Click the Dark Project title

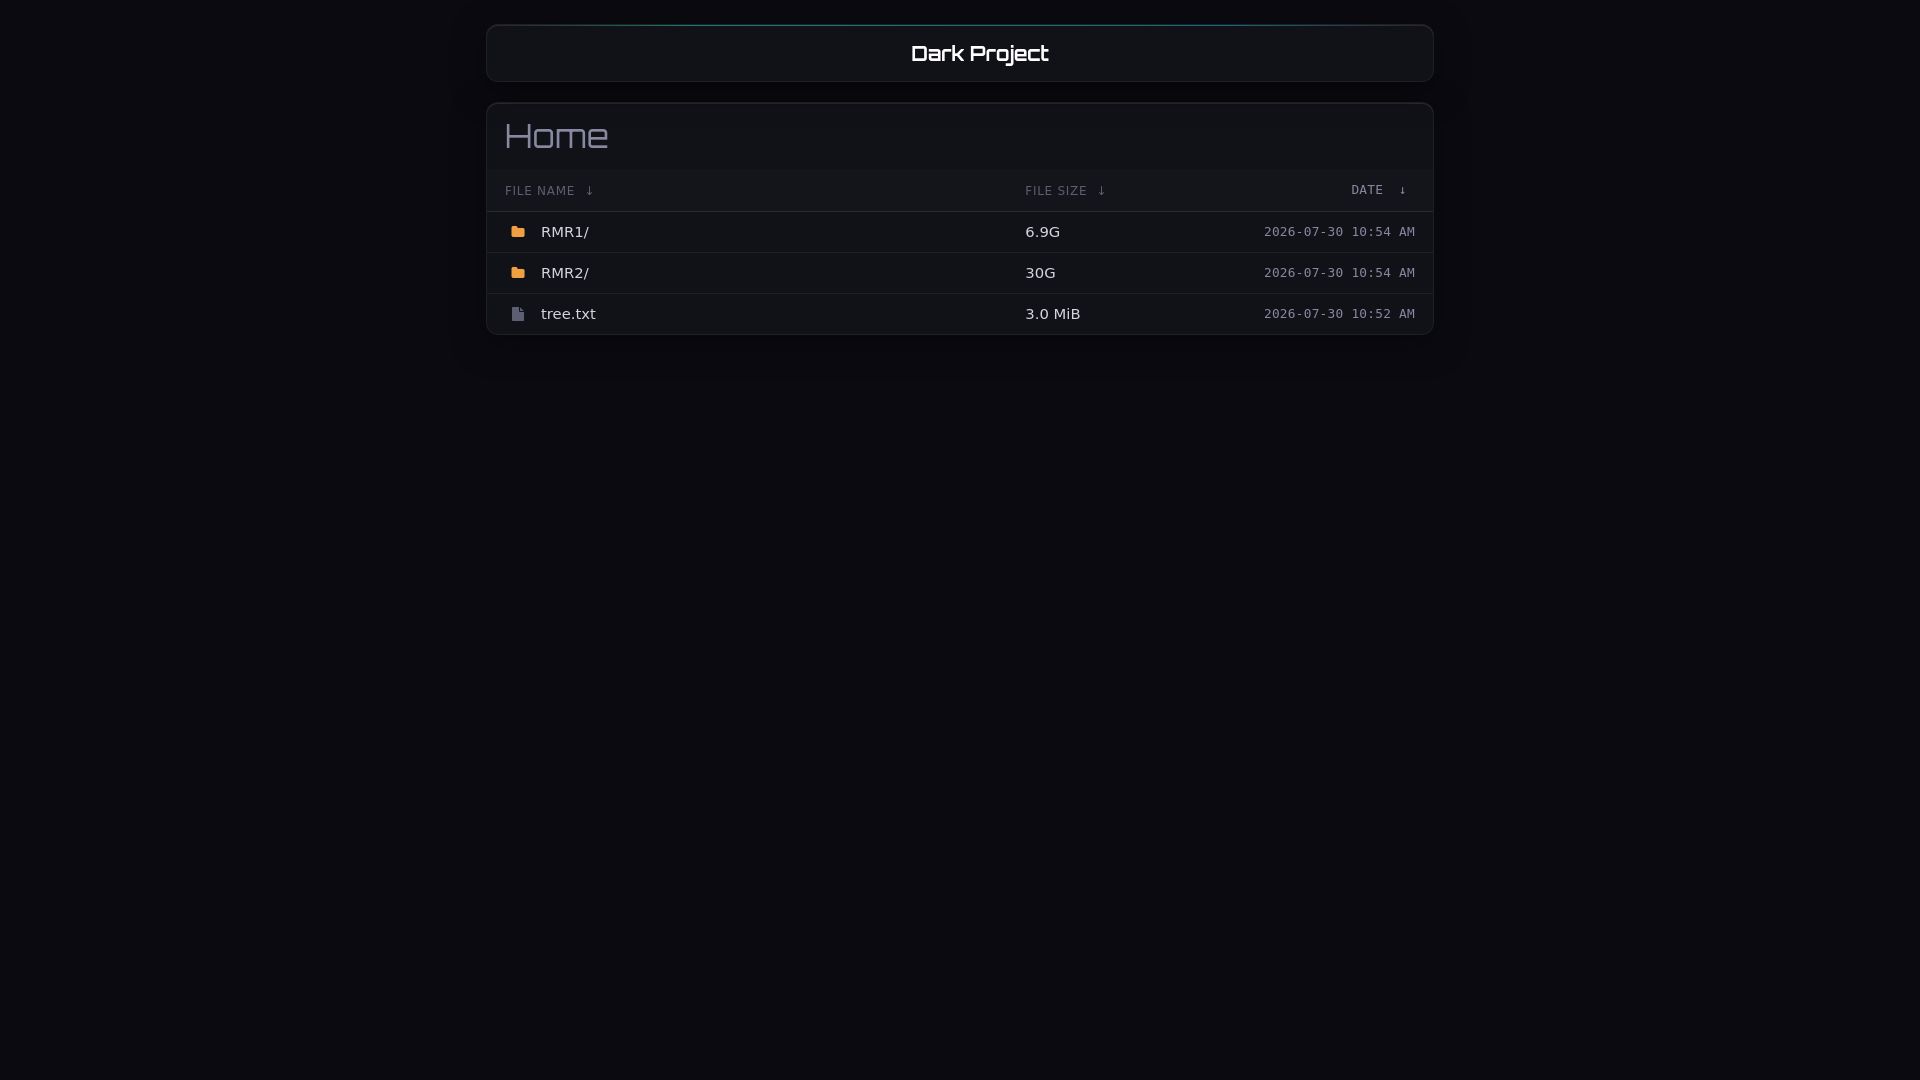(x=980, y=54)
